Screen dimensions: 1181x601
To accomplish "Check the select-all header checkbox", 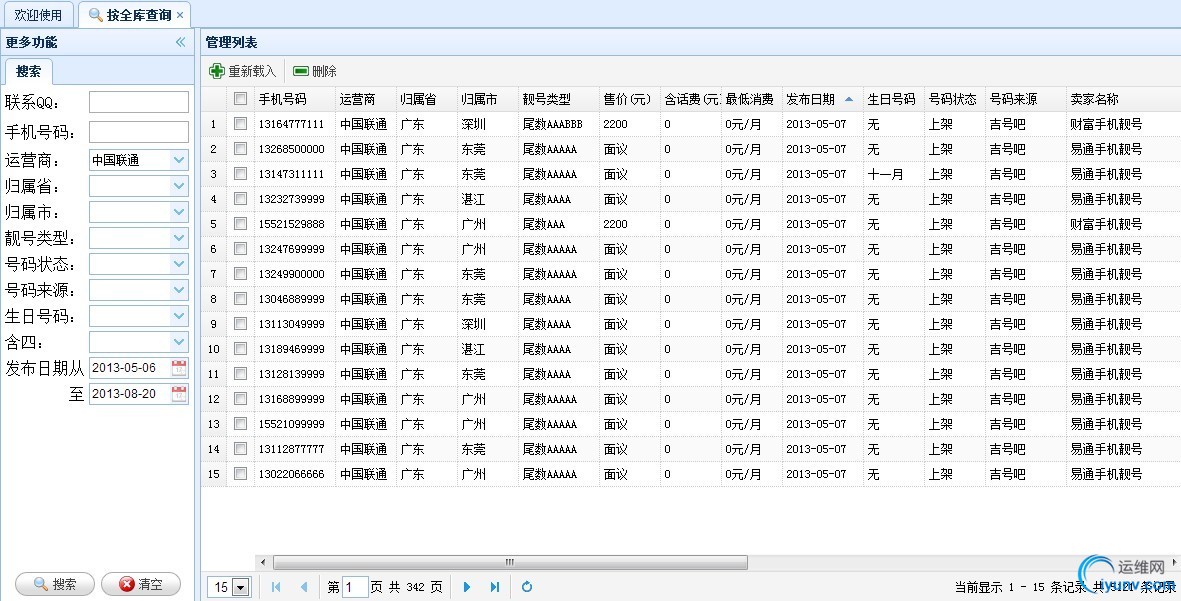I will coord(240,99).
